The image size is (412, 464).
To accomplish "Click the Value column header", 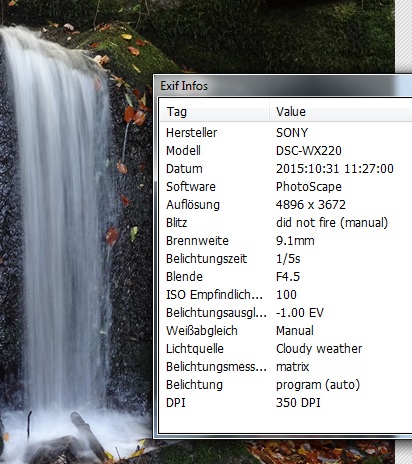I will [x=340, y=112].
